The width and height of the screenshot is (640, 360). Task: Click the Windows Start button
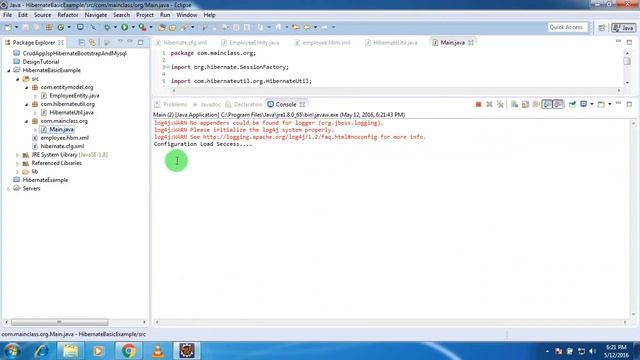(12, 351)
